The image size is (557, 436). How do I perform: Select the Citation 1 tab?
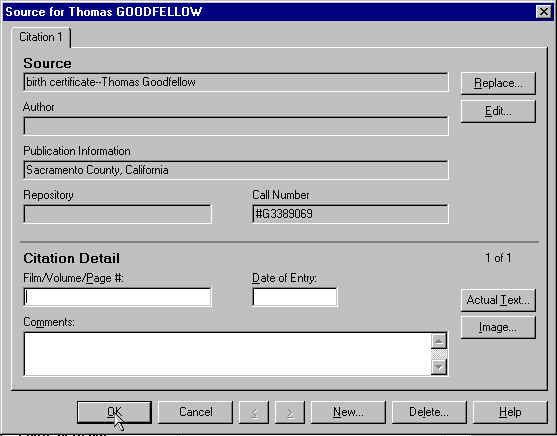41,37
